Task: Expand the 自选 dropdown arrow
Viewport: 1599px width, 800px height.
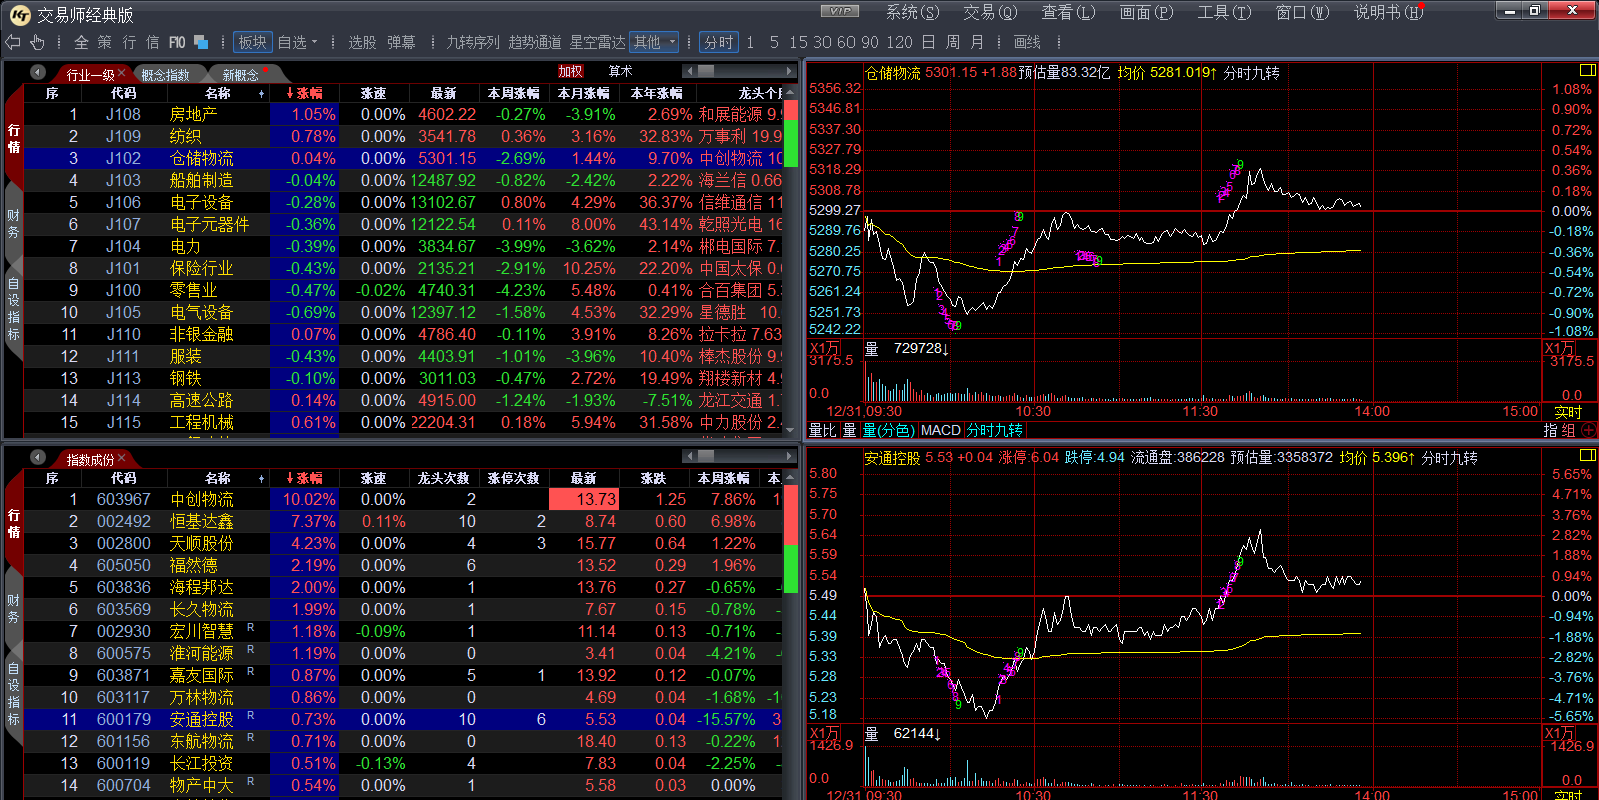Action: 314,42
